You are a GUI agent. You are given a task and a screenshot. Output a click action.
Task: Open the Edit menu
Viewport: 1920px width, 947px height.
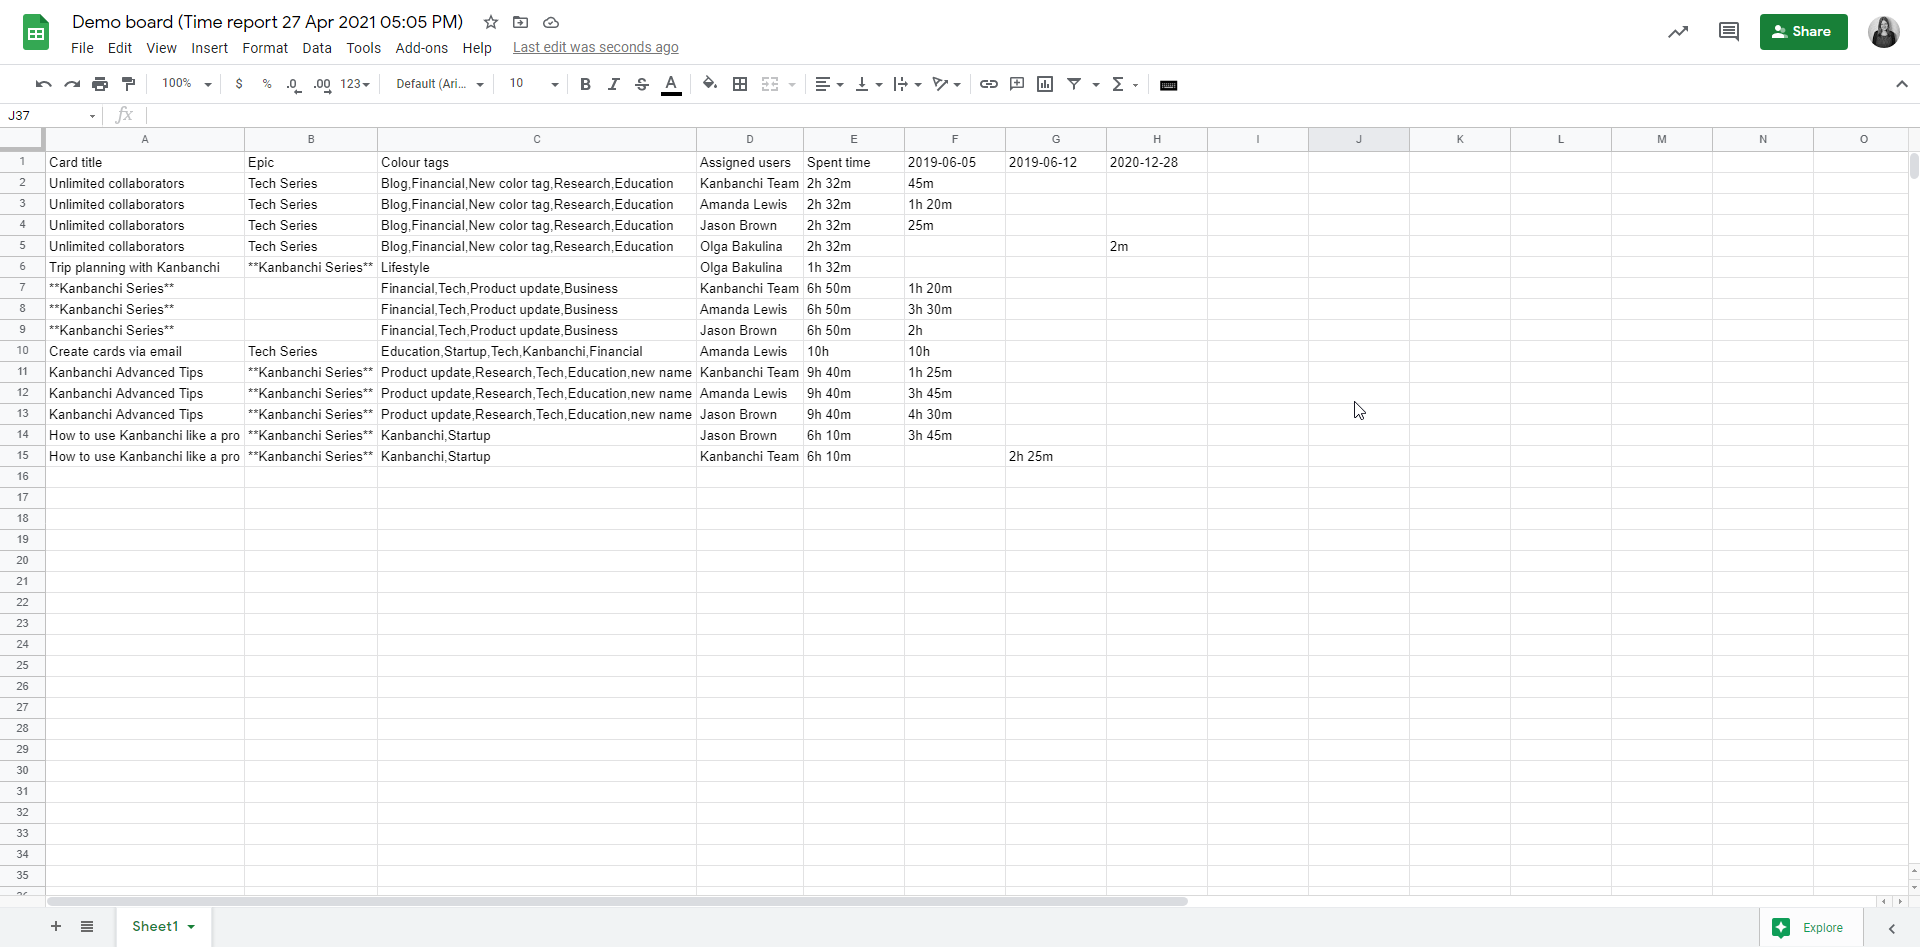click(120, 48)
